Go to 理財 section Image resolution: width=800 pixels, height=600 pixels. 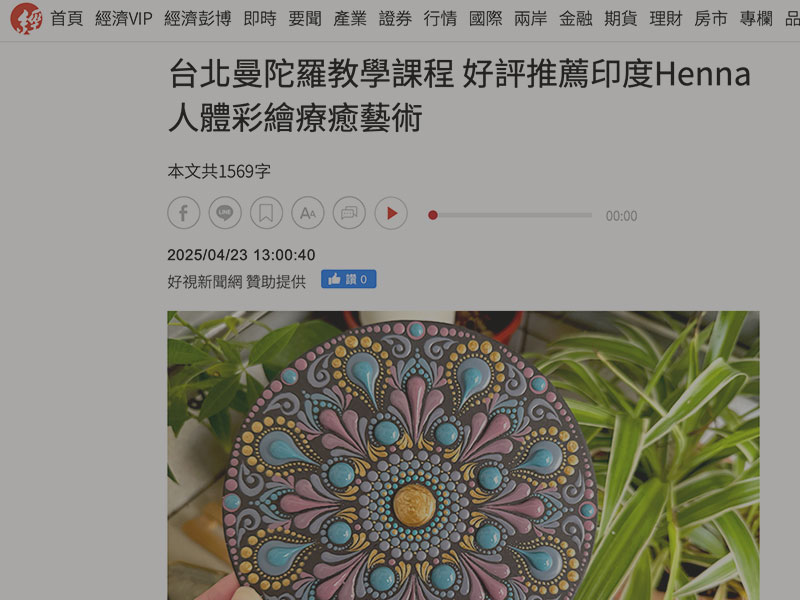tap(666, 19)
